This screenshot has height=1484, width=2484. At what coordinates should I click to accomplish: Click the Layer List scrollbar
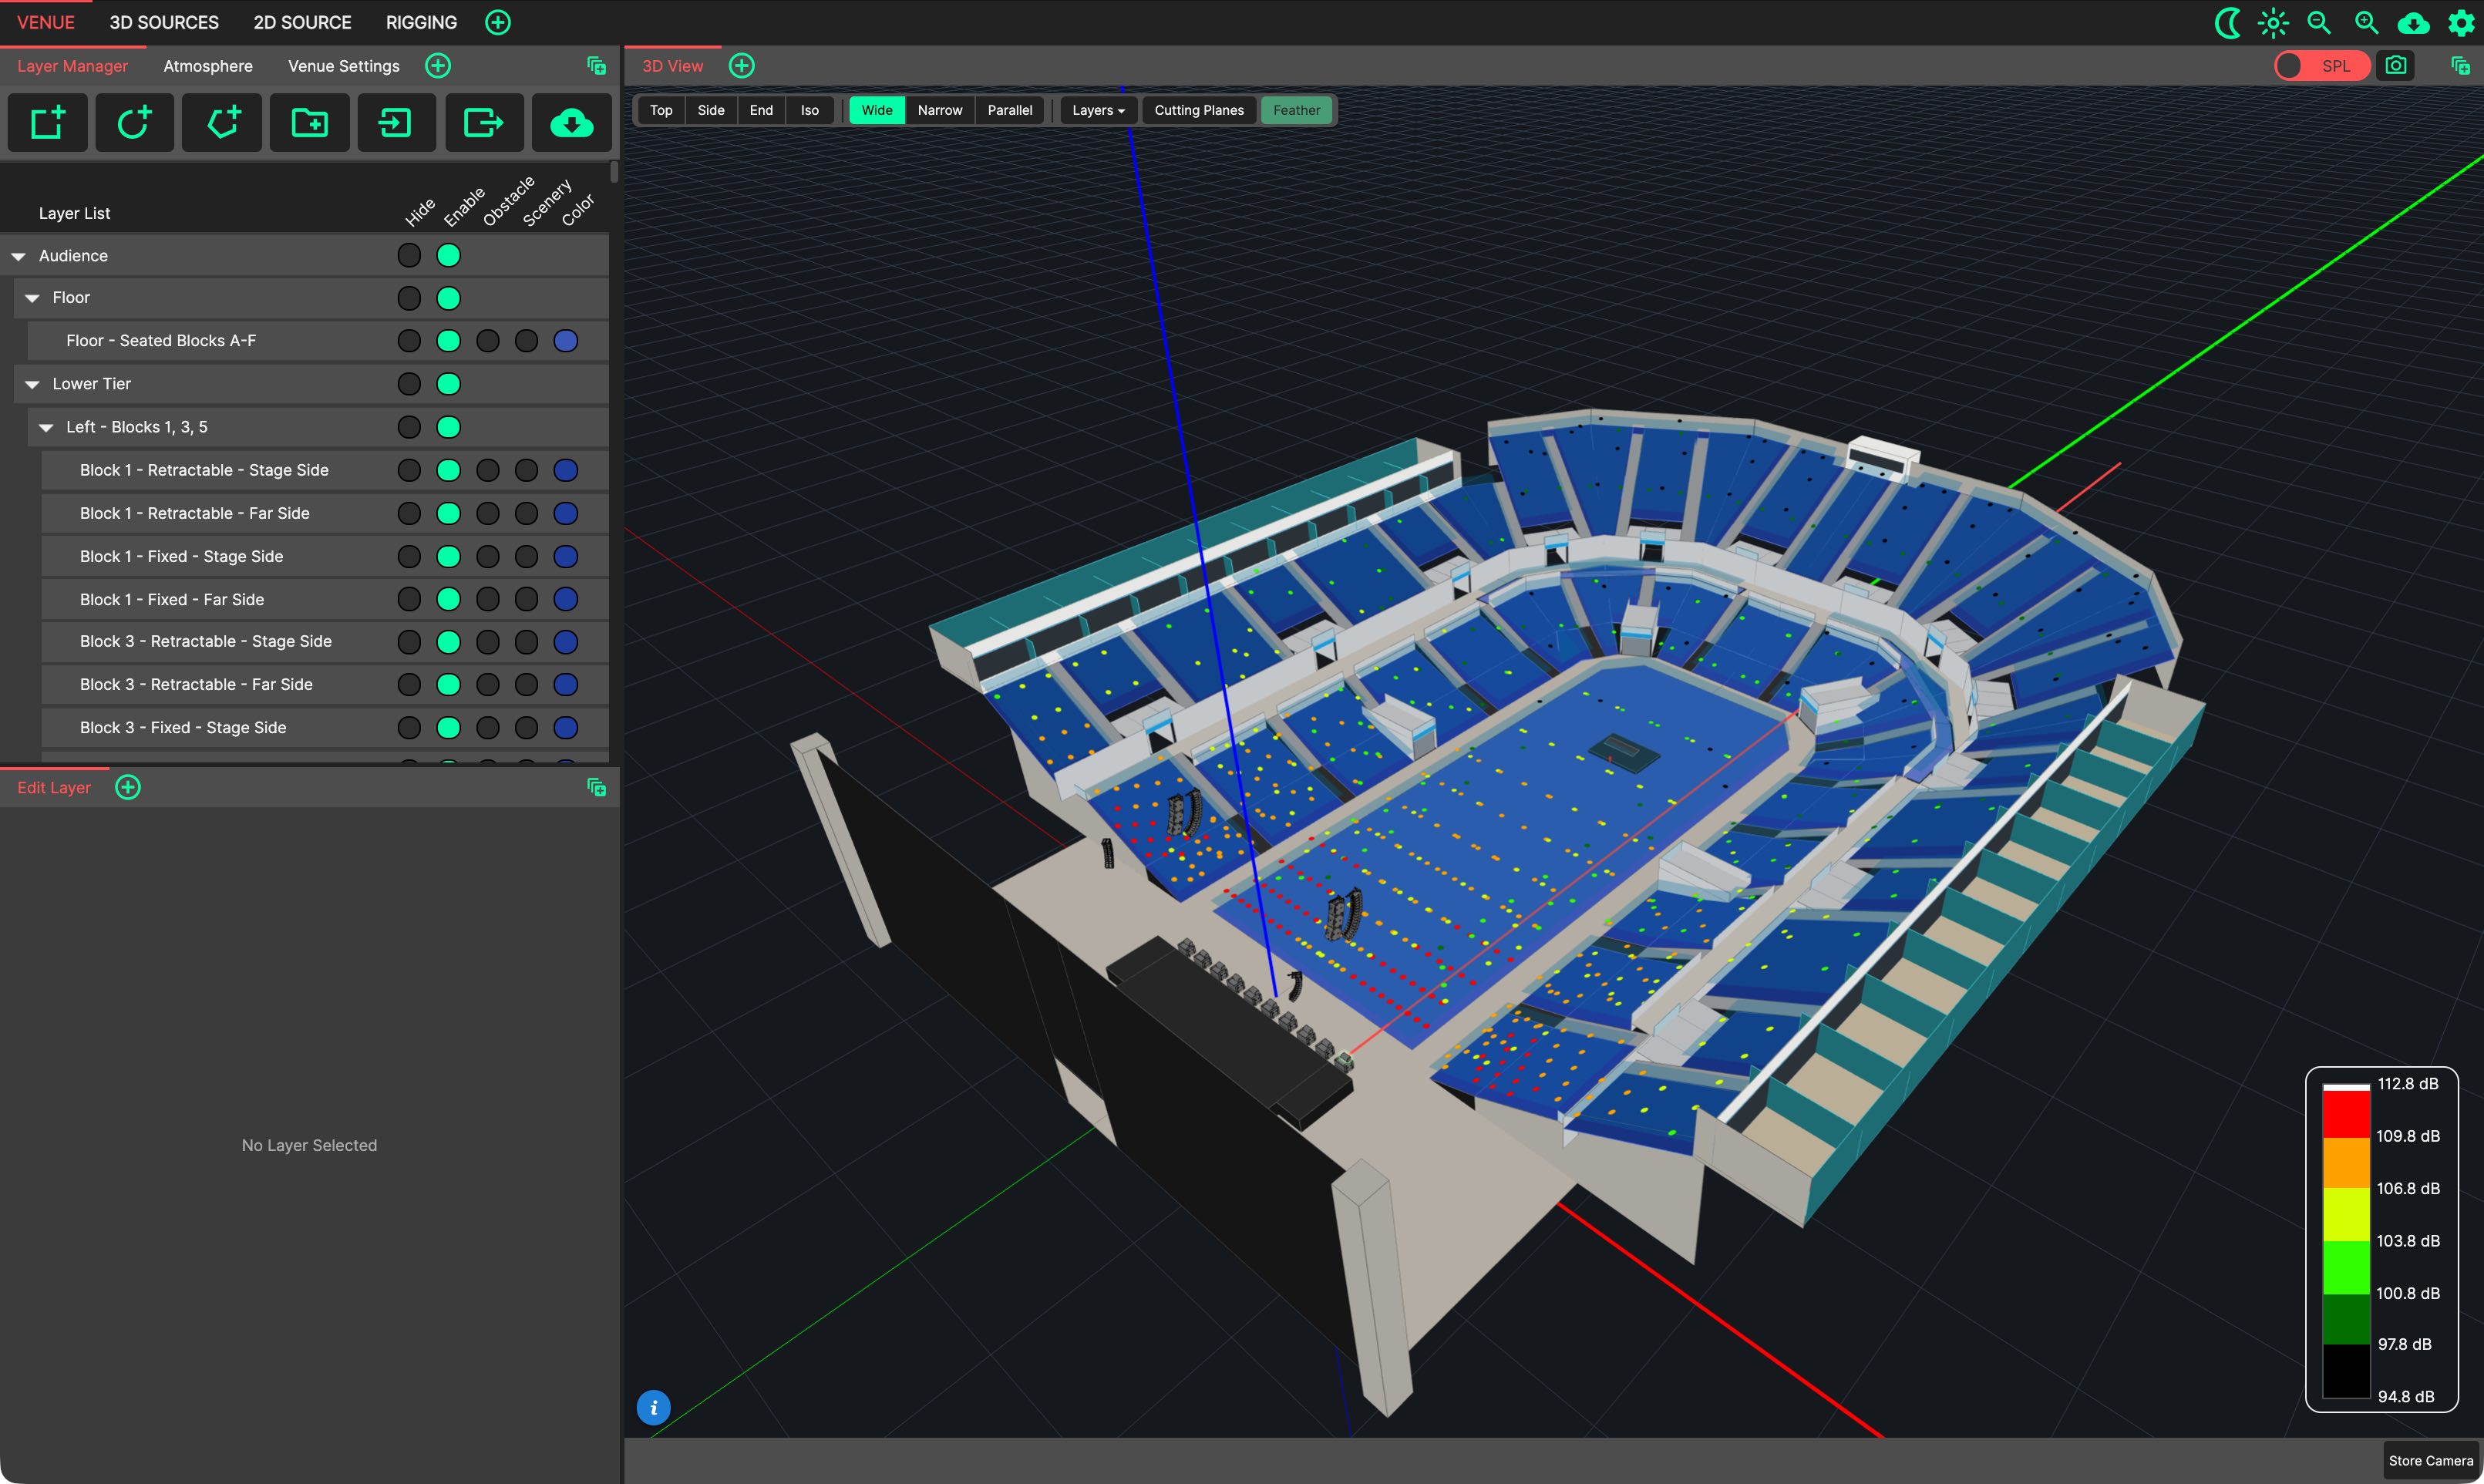coord(614,172)
